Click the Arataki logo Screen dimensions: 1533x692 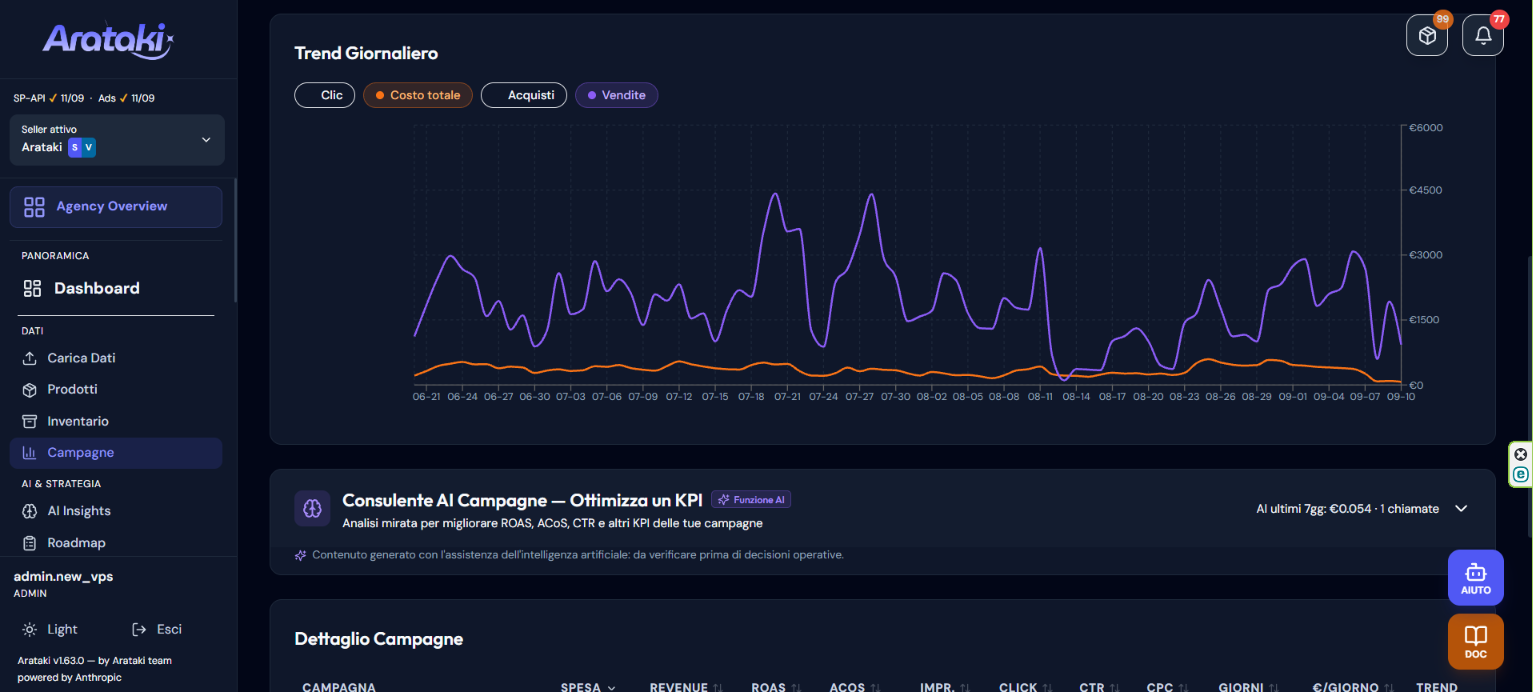coord(109,40)
